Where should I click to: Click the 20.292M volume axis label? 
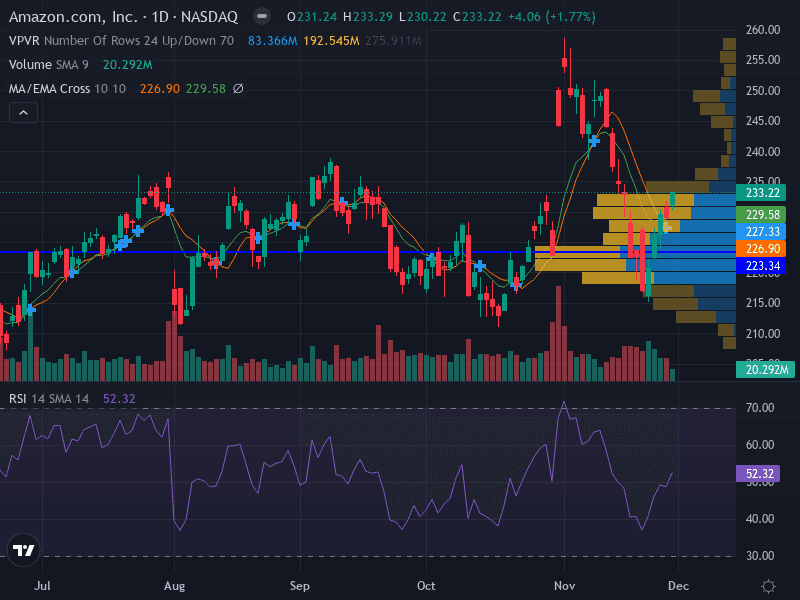(765, 369)
